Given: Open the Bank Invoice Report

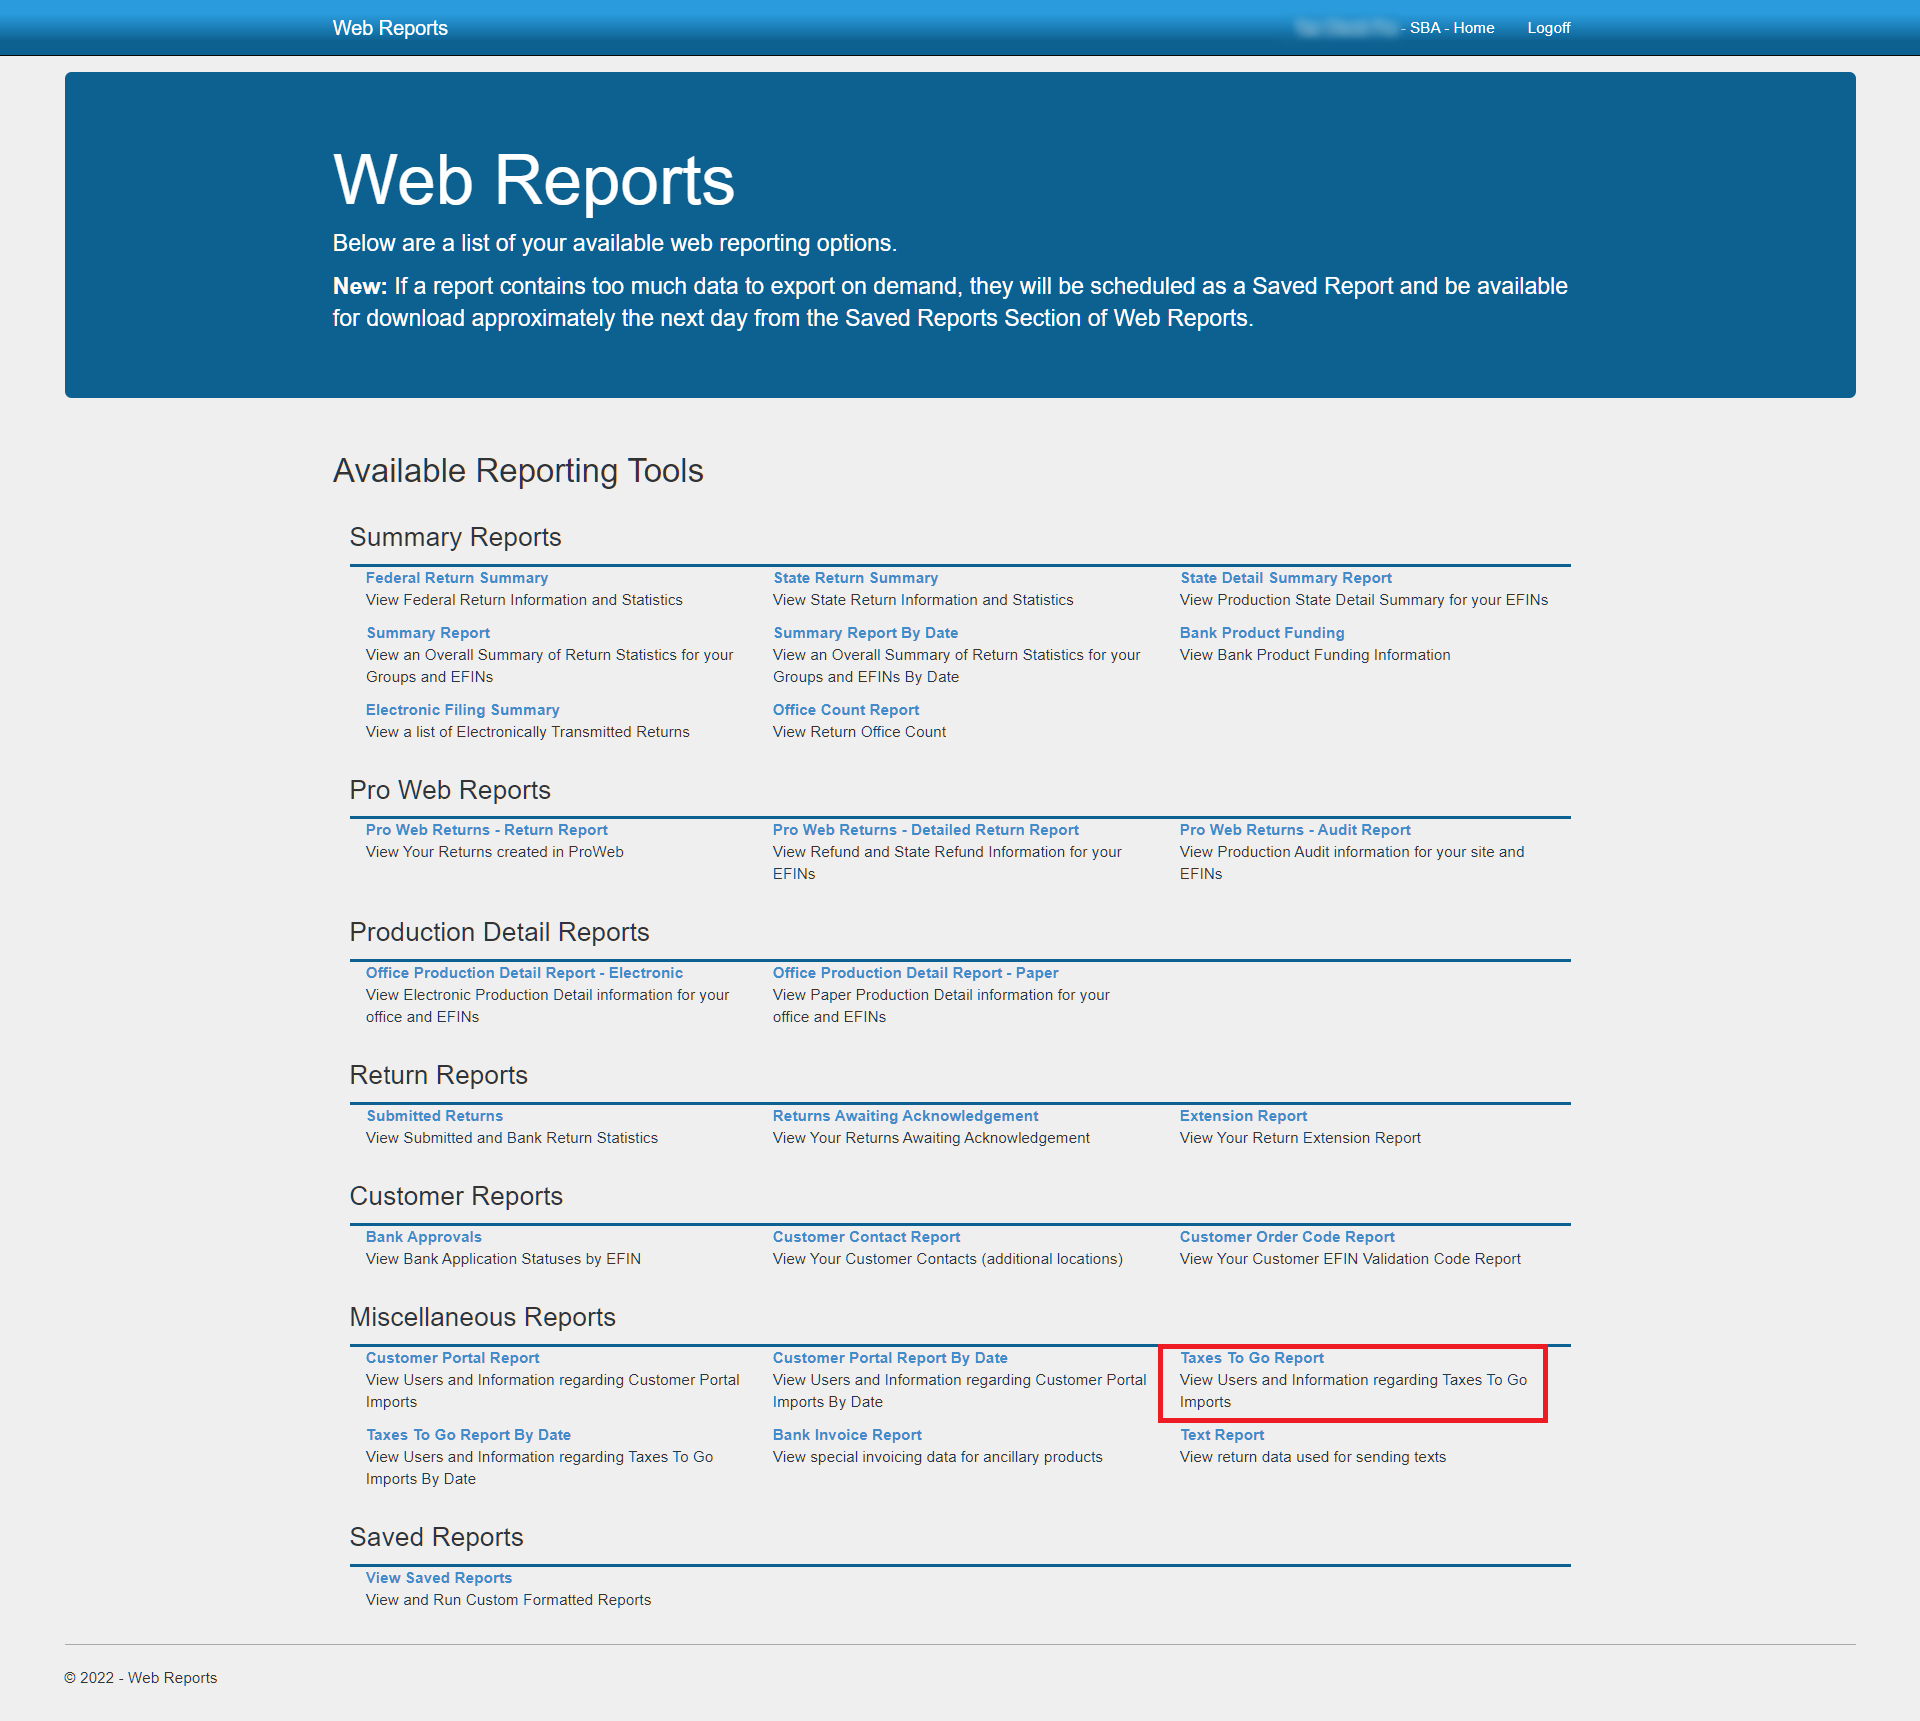Looking at the screenshot, I should [x=846, y=1435].
